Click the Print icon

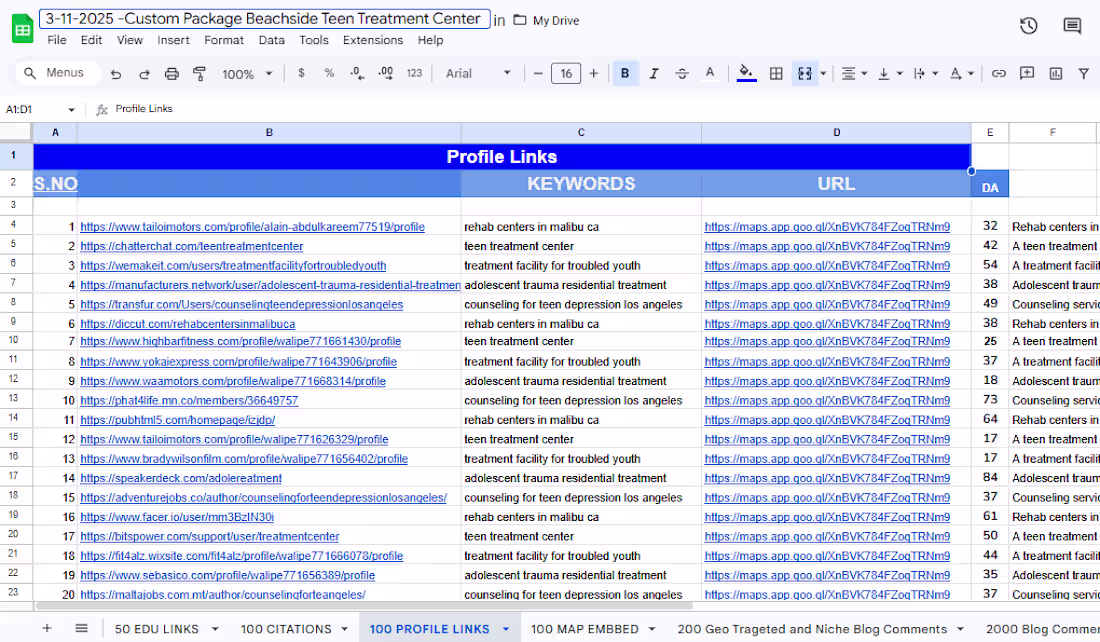(x=171, y=74)
